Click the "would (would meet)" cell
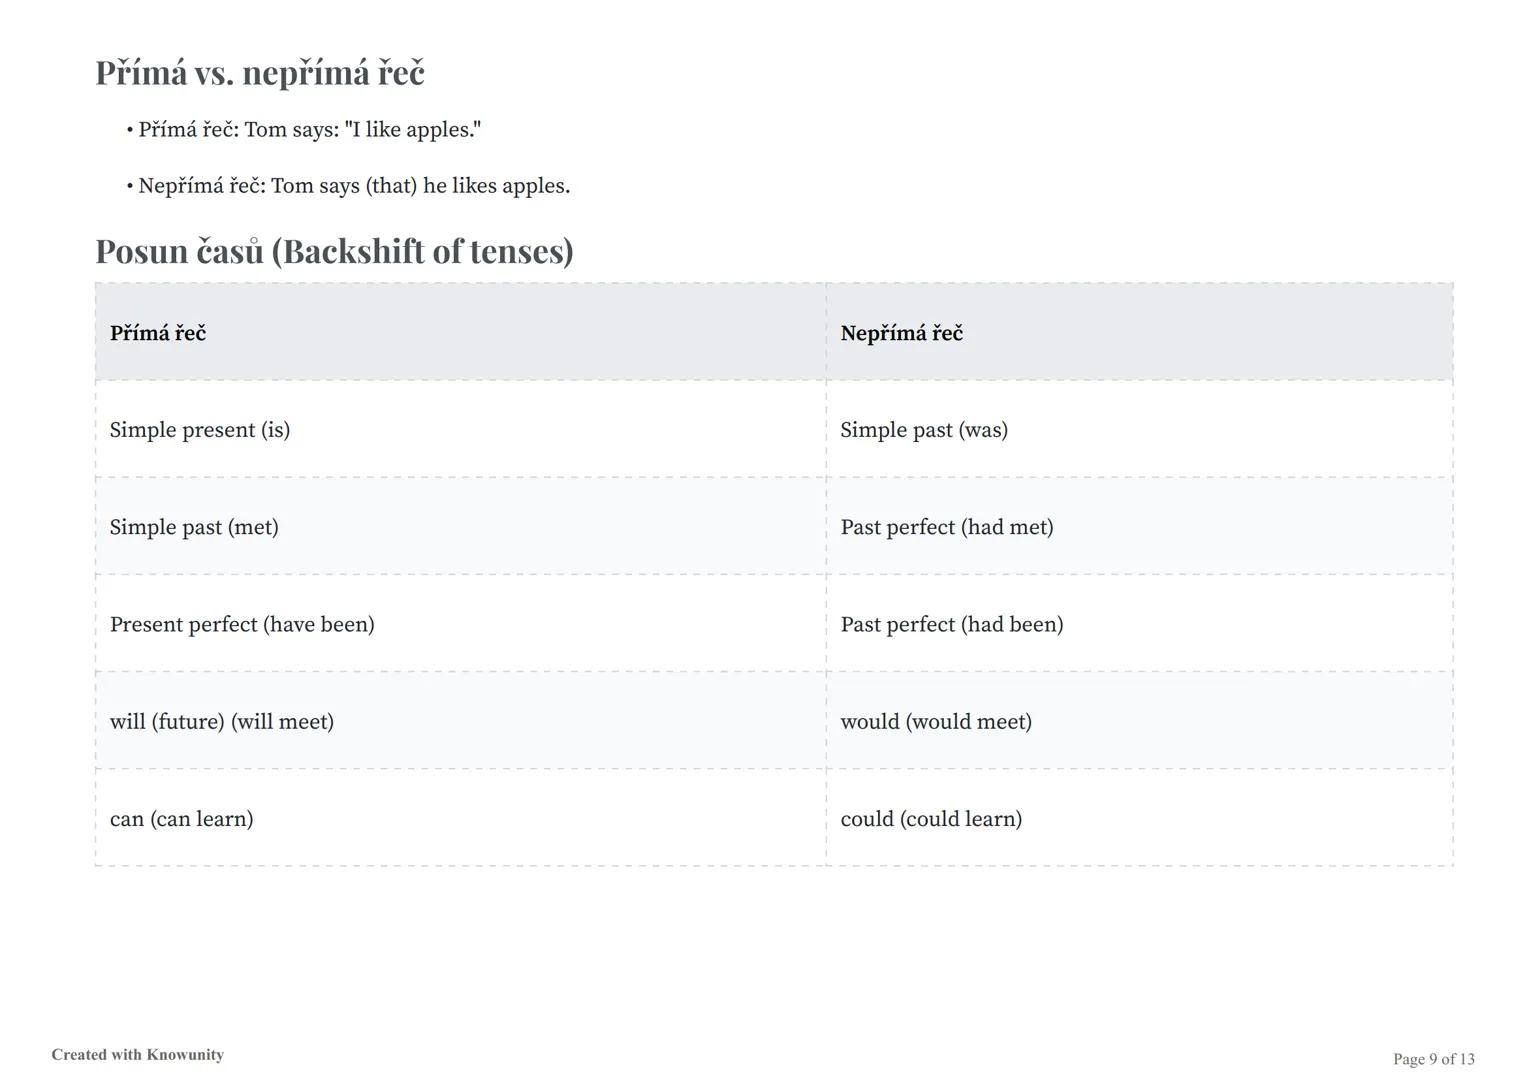 tap(936, 721)
